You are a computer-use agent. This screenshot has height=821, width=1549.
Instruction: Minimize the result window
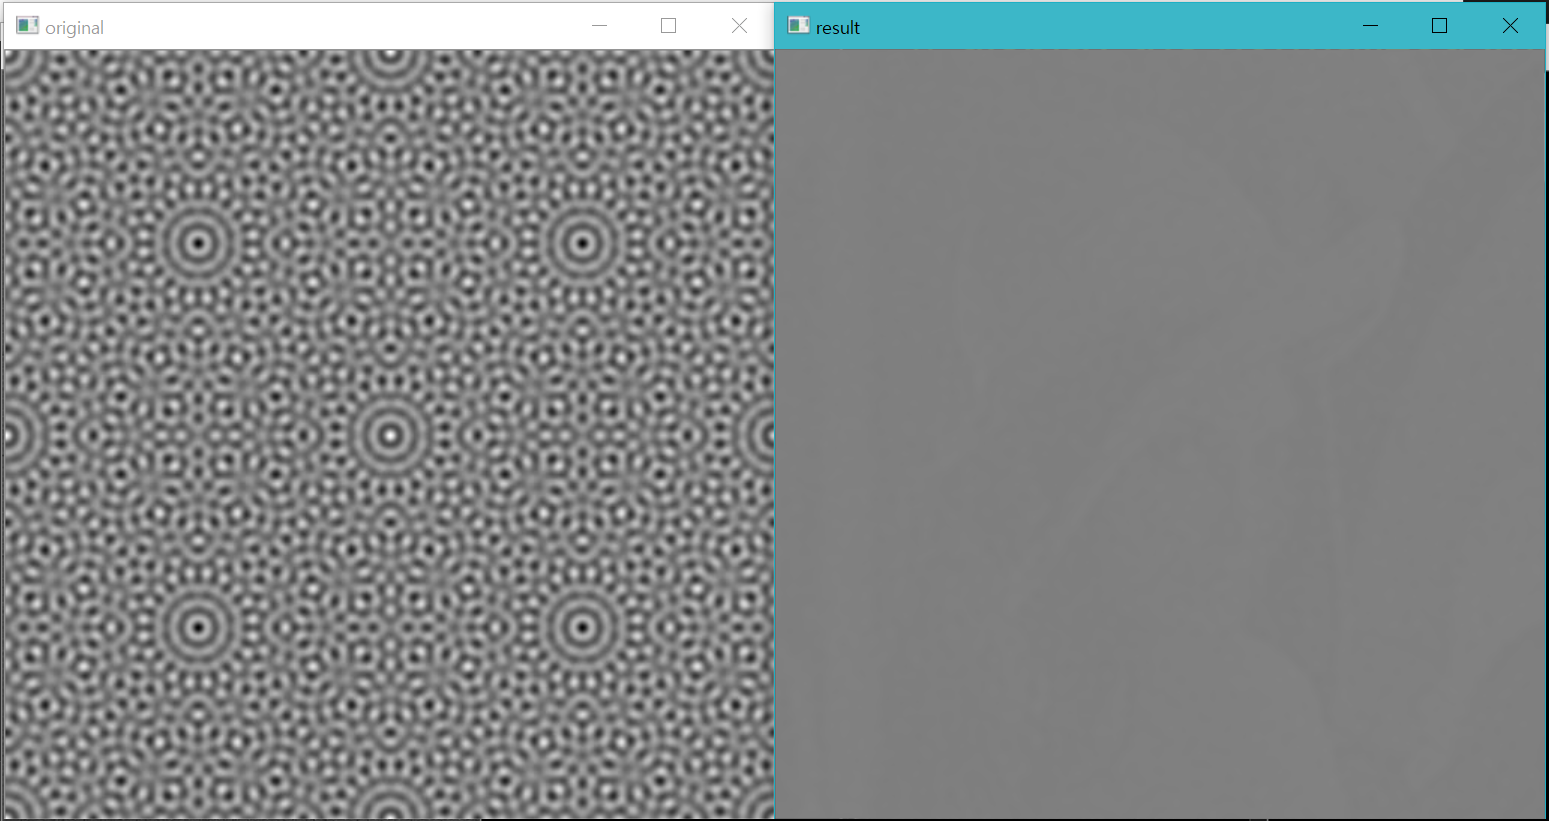(1370, 26)
